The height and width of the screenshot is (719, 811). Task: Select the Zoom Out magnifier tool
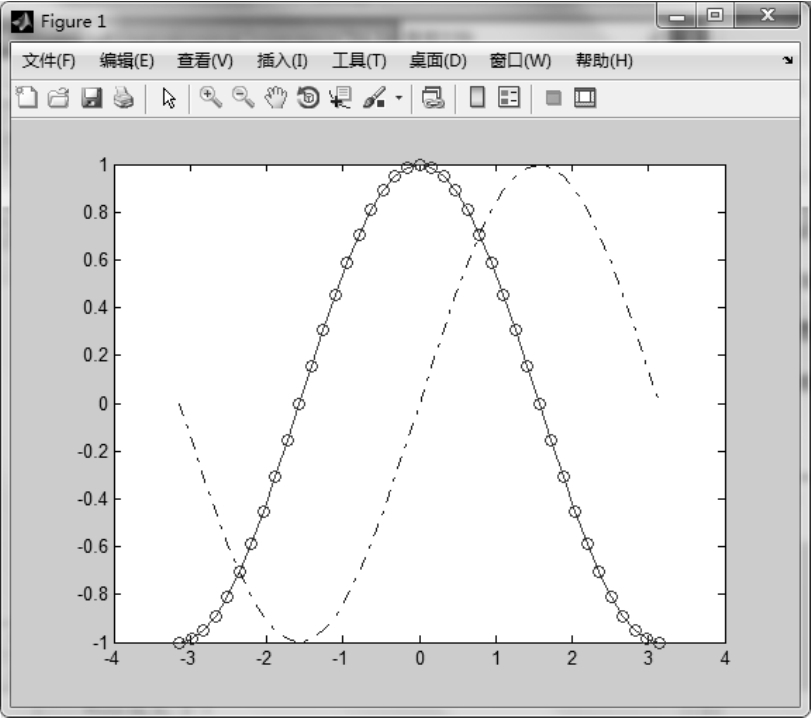pos(243,97)
